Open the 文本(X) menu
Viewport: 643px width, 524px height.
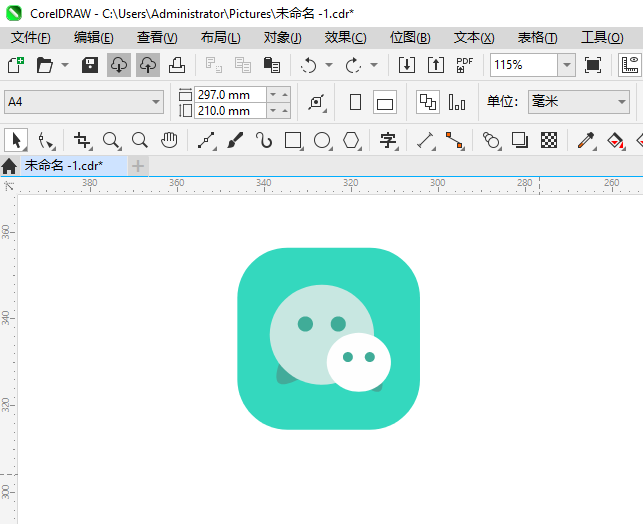[x=474, y=38]
